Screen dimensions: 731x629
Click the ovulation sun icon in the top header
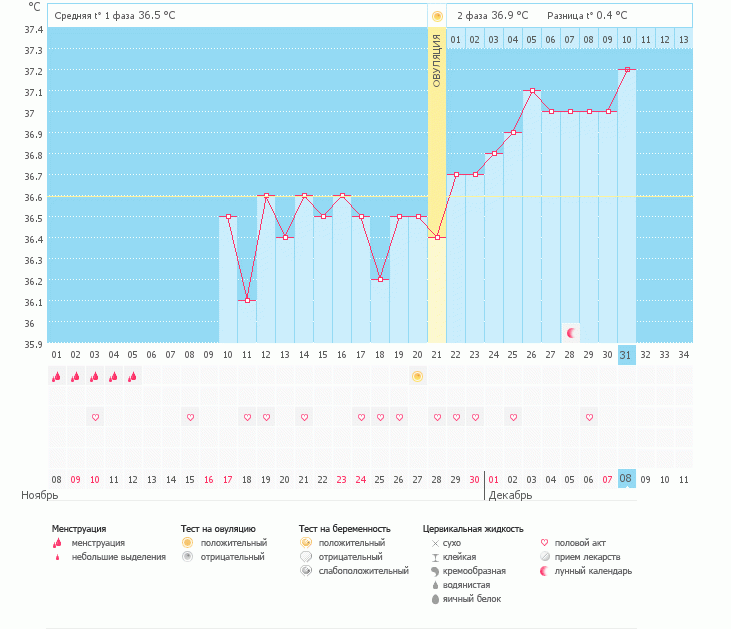point(436,16)
